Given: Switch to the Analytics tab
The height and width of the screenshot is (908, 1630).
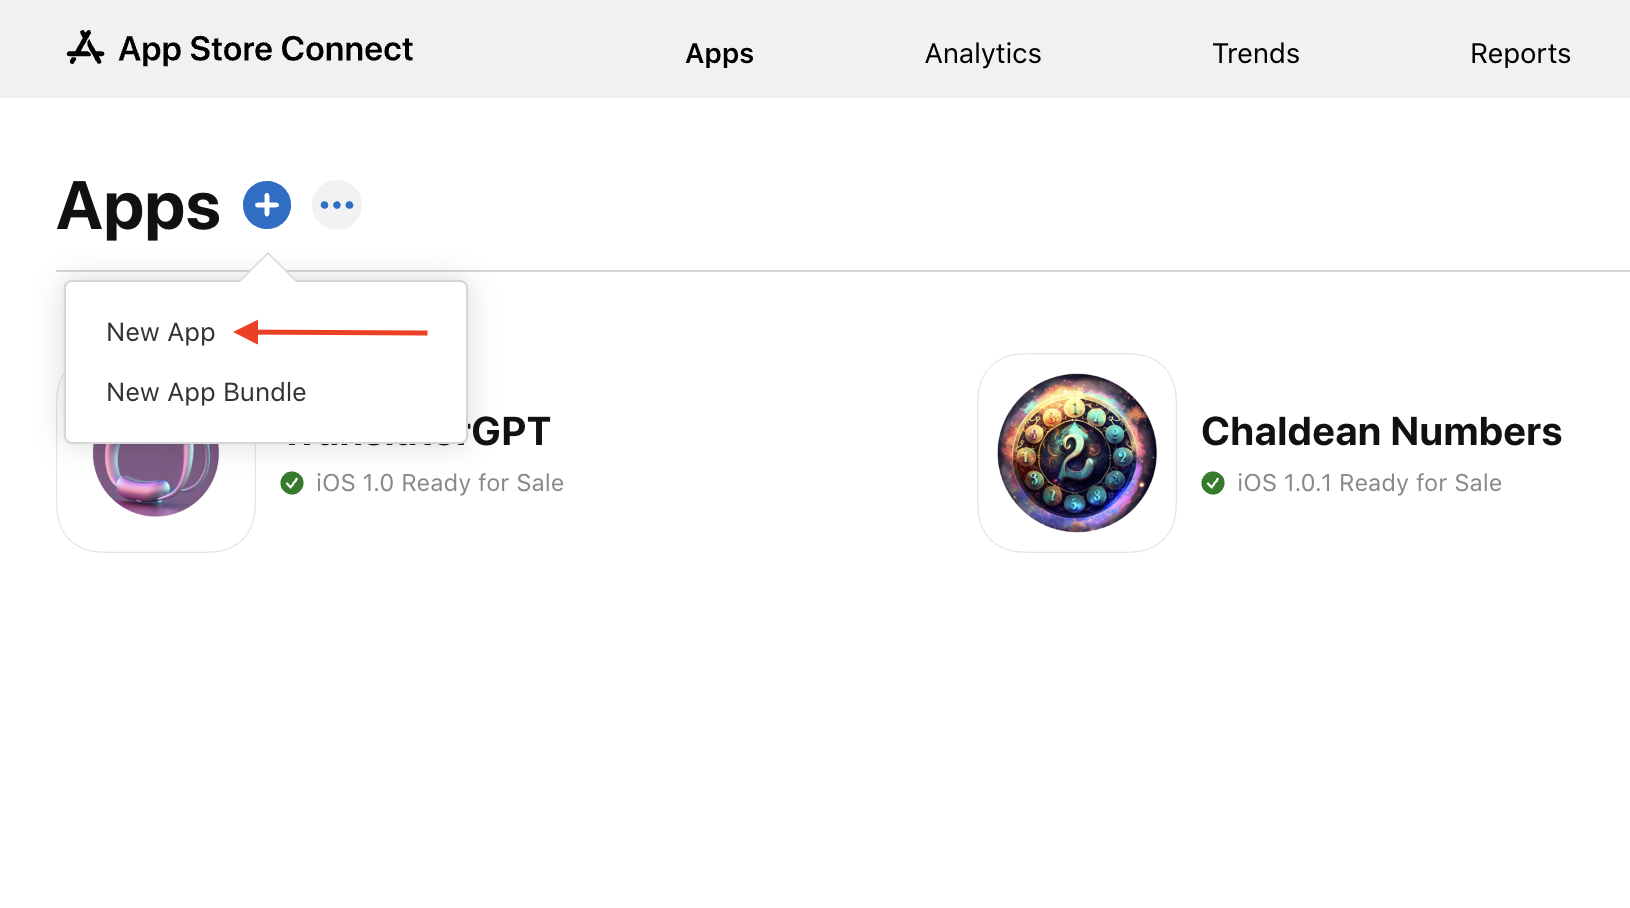Looking at the screenshot, I should (x=982, y=54).
